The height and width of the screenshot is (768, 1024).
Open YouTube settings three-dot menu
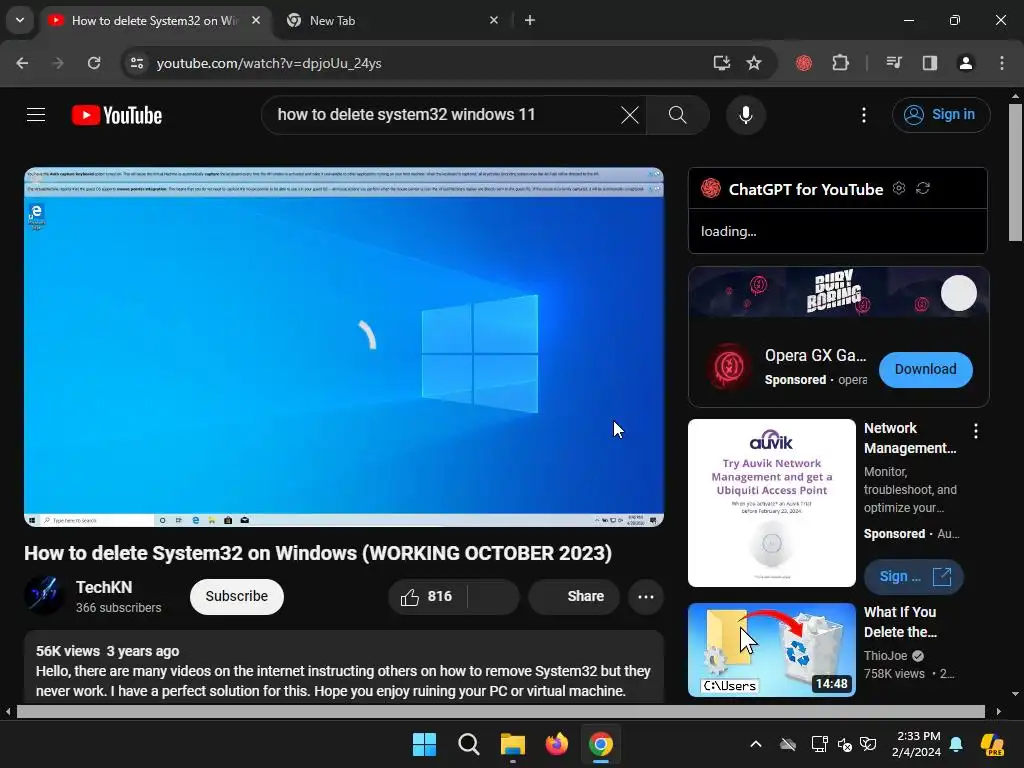pyautogui.click(x=863, y=115)
